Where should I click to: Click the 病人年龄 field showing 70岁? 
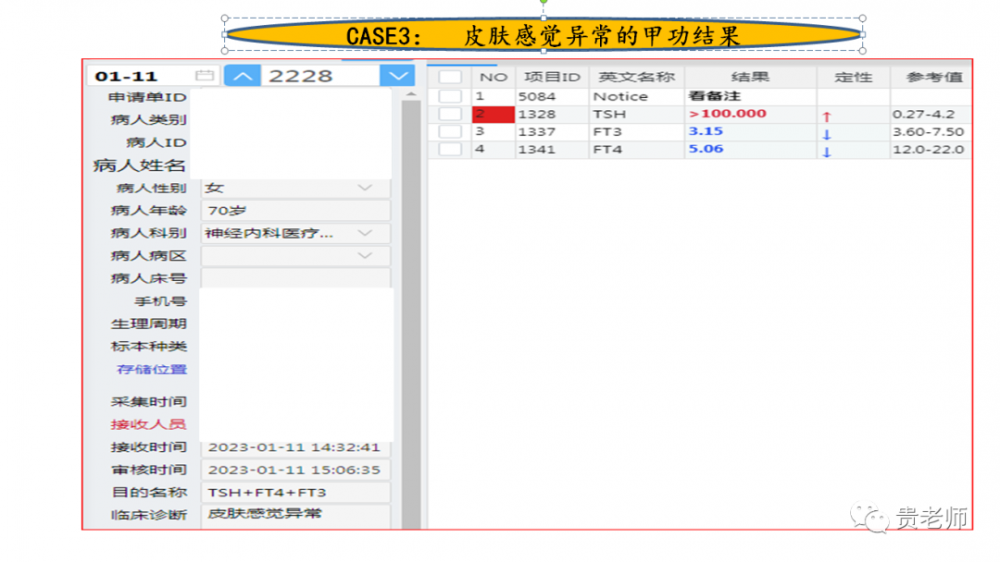(296, 211)
